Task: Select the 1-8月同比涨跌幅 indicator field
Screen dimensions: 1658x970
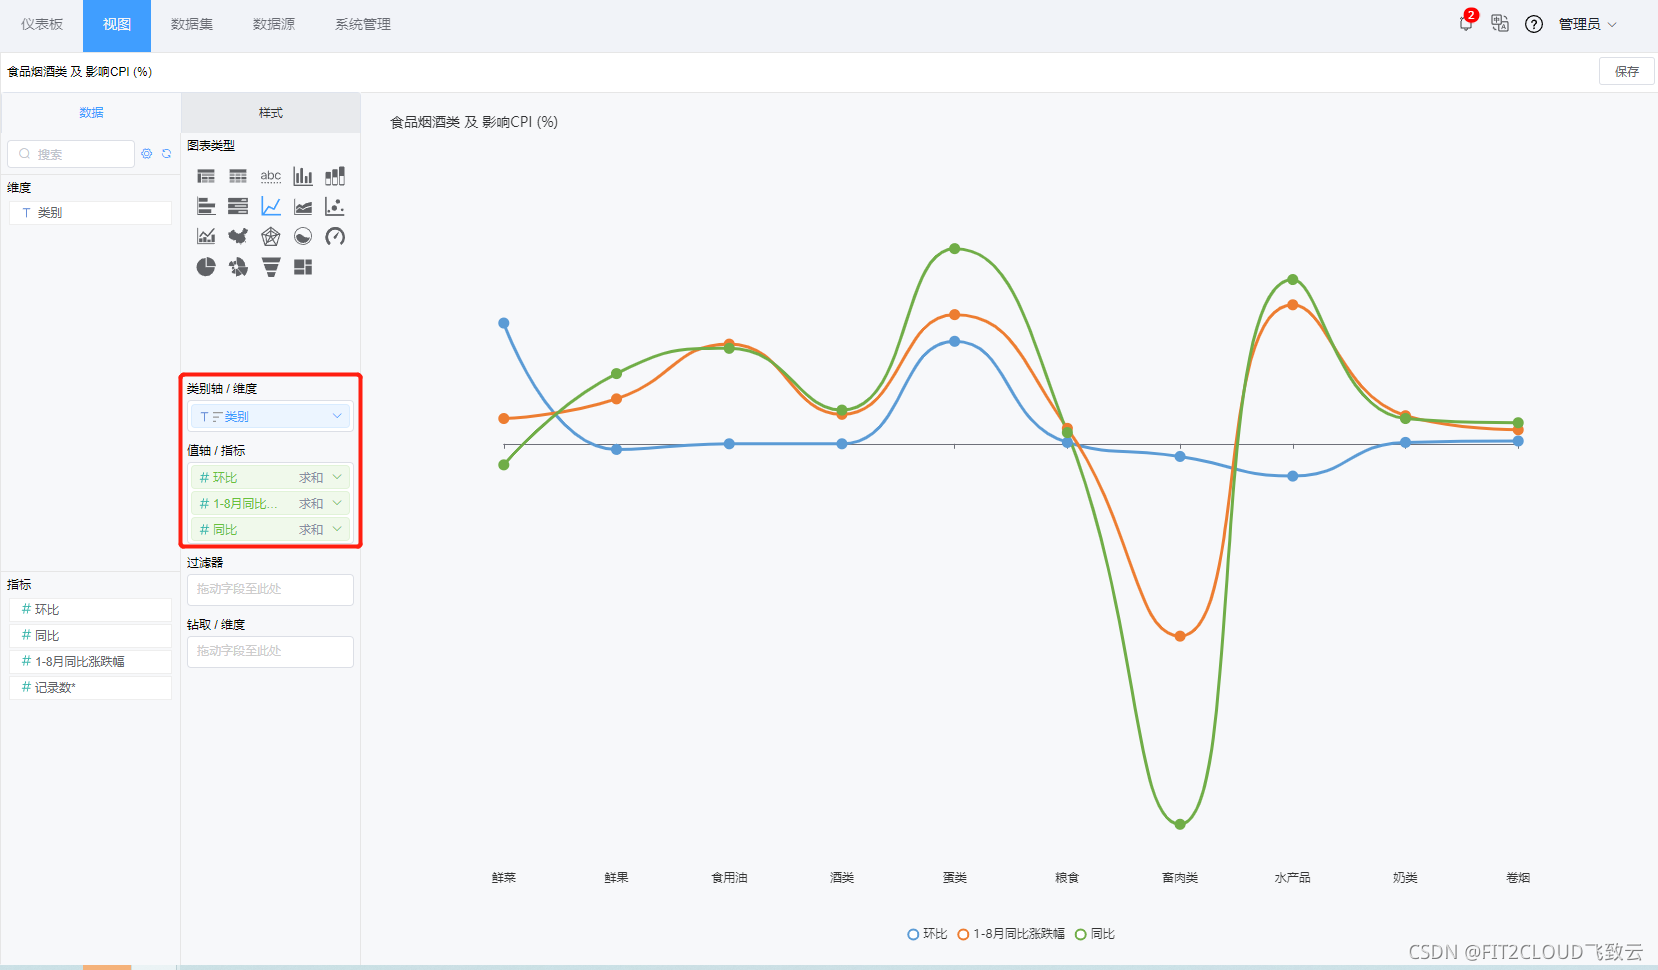Action: pyautogui.click(x=91, y=661)
